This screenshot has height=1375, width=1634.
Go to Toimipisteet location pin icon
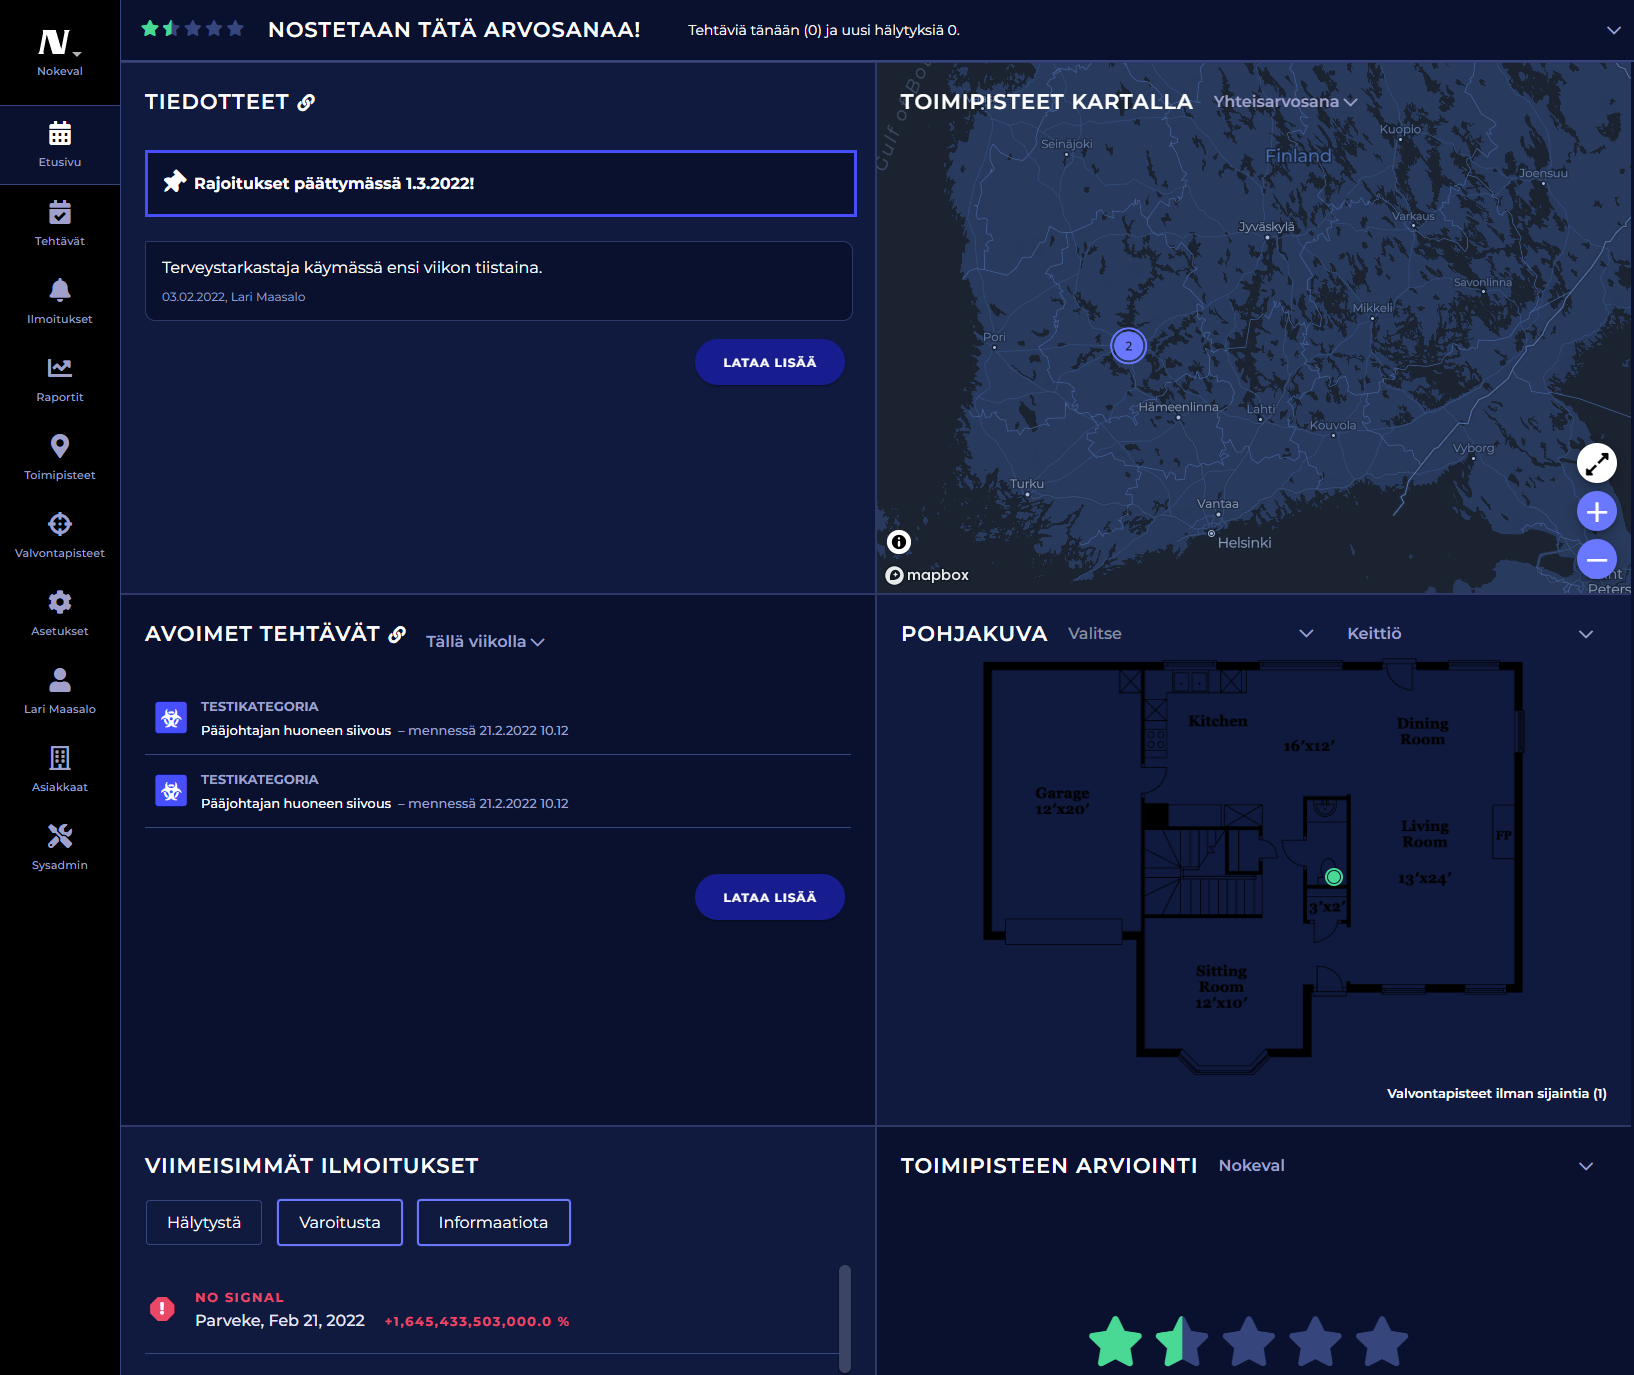click(x=60, y=447)
